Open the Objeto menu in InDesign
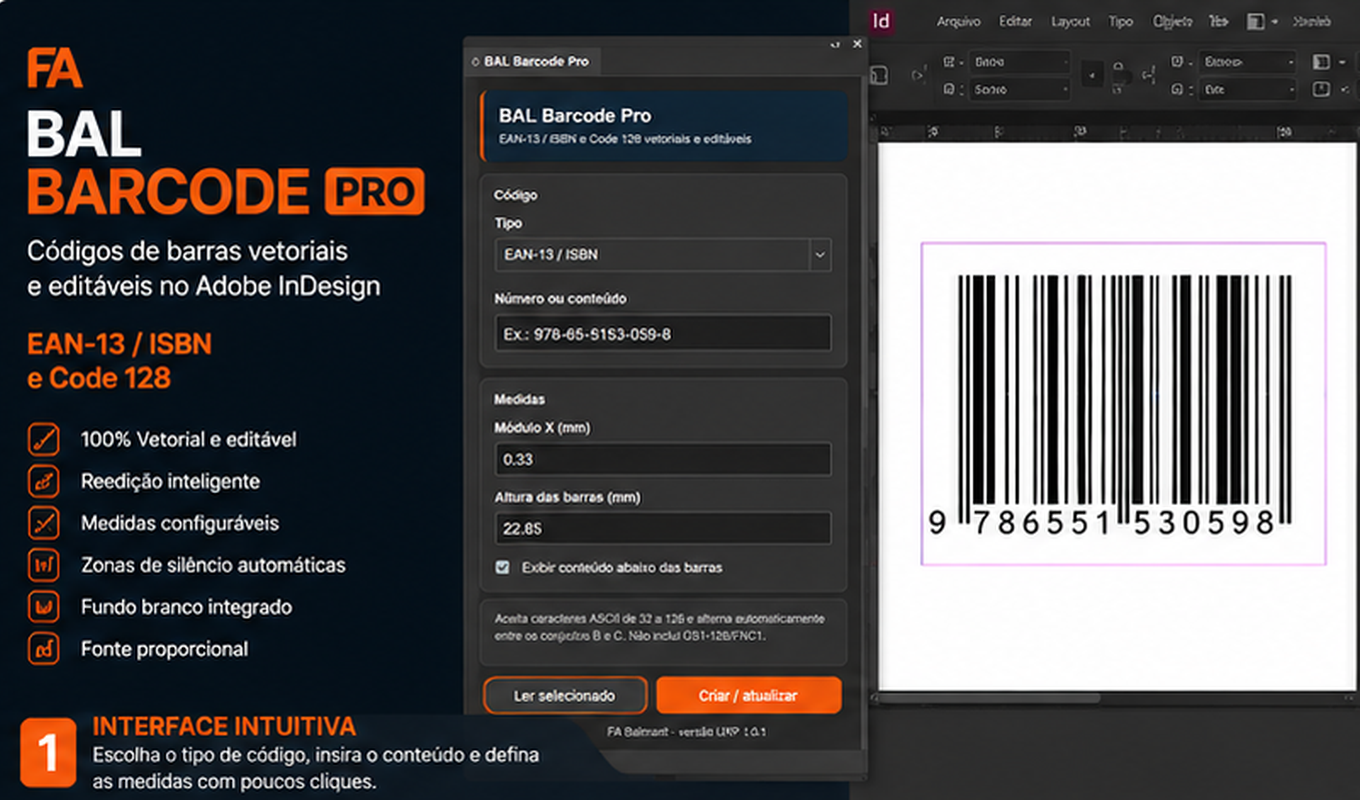1360x800 pixels. [x=1173, y=21]
